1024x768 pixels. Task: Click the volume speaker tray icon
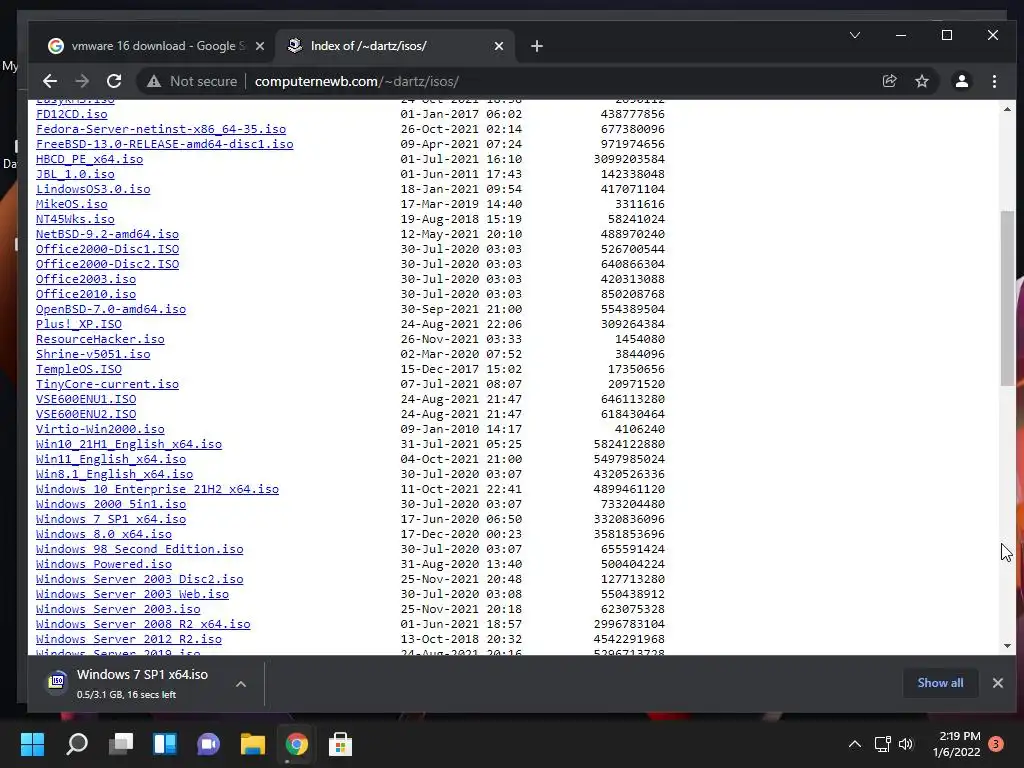906,744
